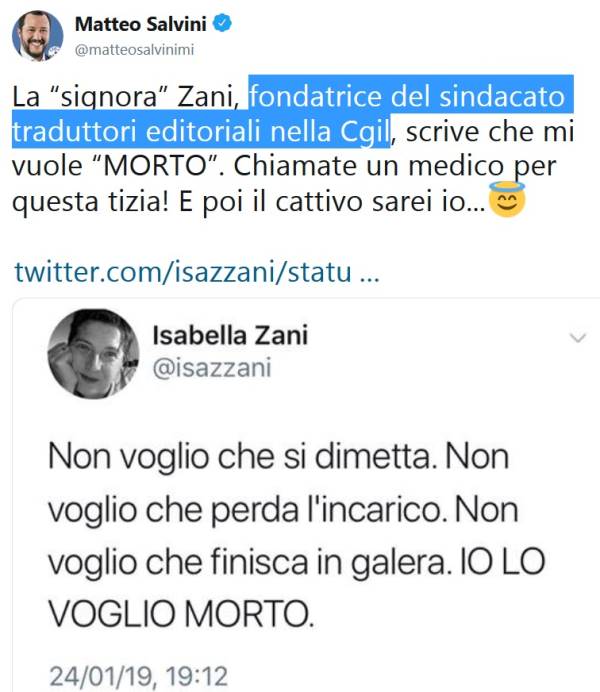Screen dimensions: 600x692
Task: Click Isabella Zani's grayscale avatar
Action: coord(94,354)
